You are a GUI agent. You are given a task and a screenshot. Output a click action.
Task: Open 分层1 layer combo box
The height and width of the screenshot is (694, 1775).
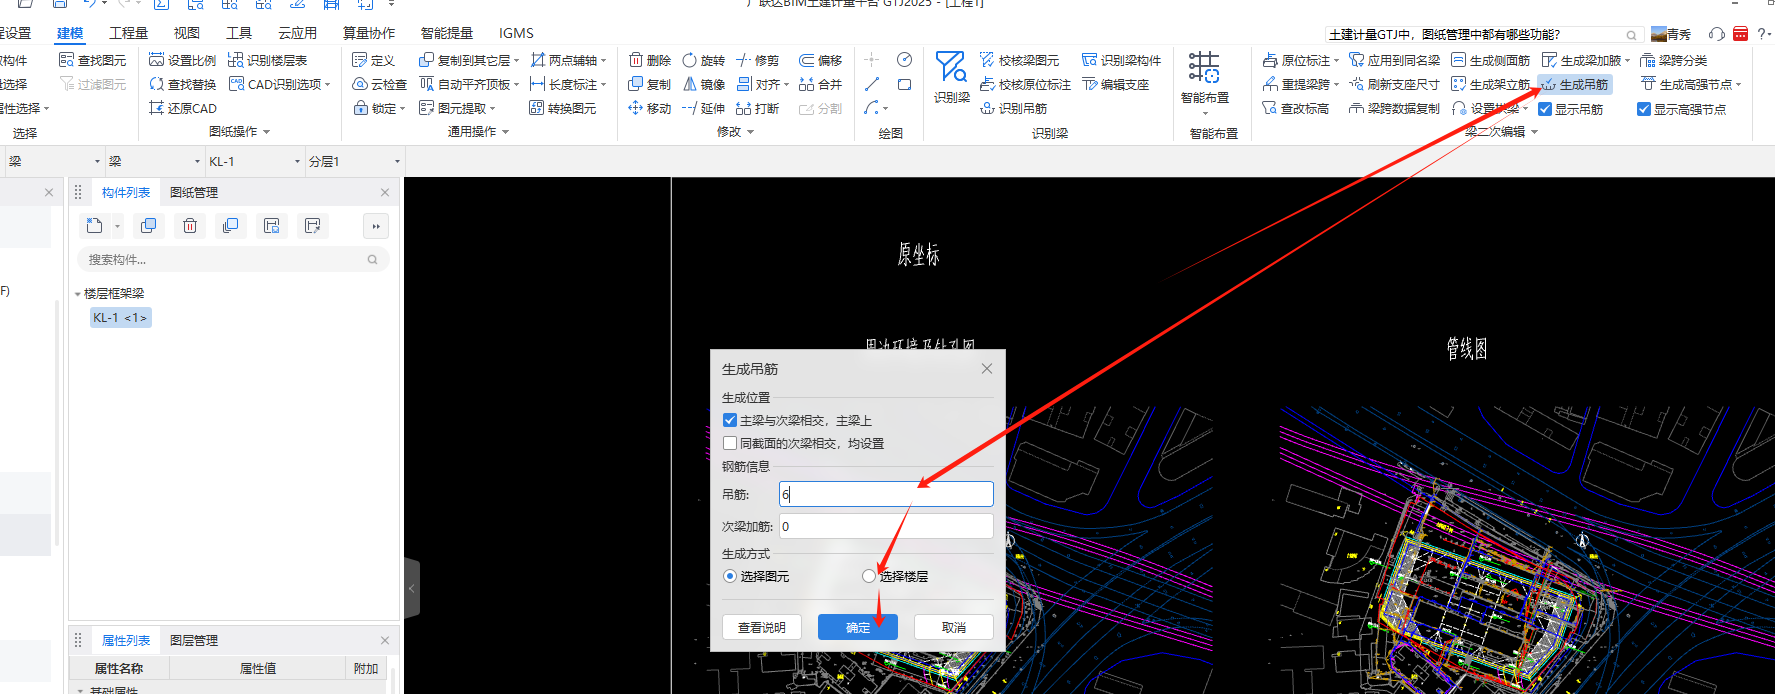pyautogui.click(x=354, y=161)
